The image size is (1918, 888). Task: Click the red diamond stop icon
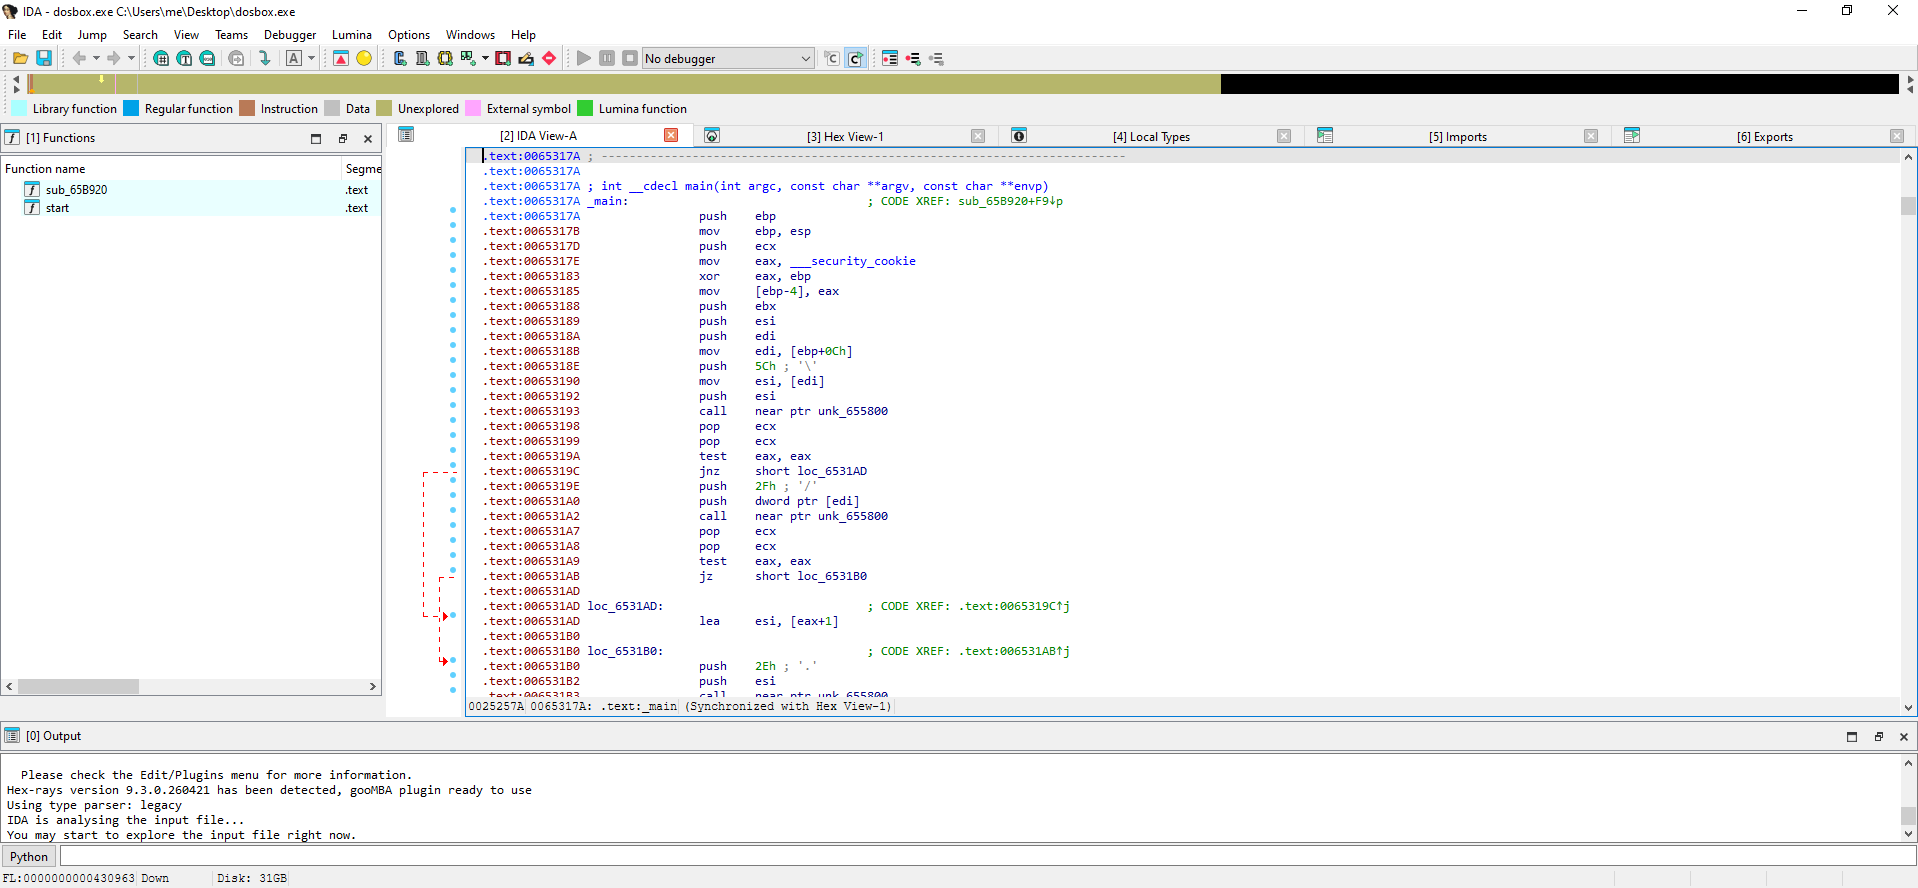tap(549, 58)
